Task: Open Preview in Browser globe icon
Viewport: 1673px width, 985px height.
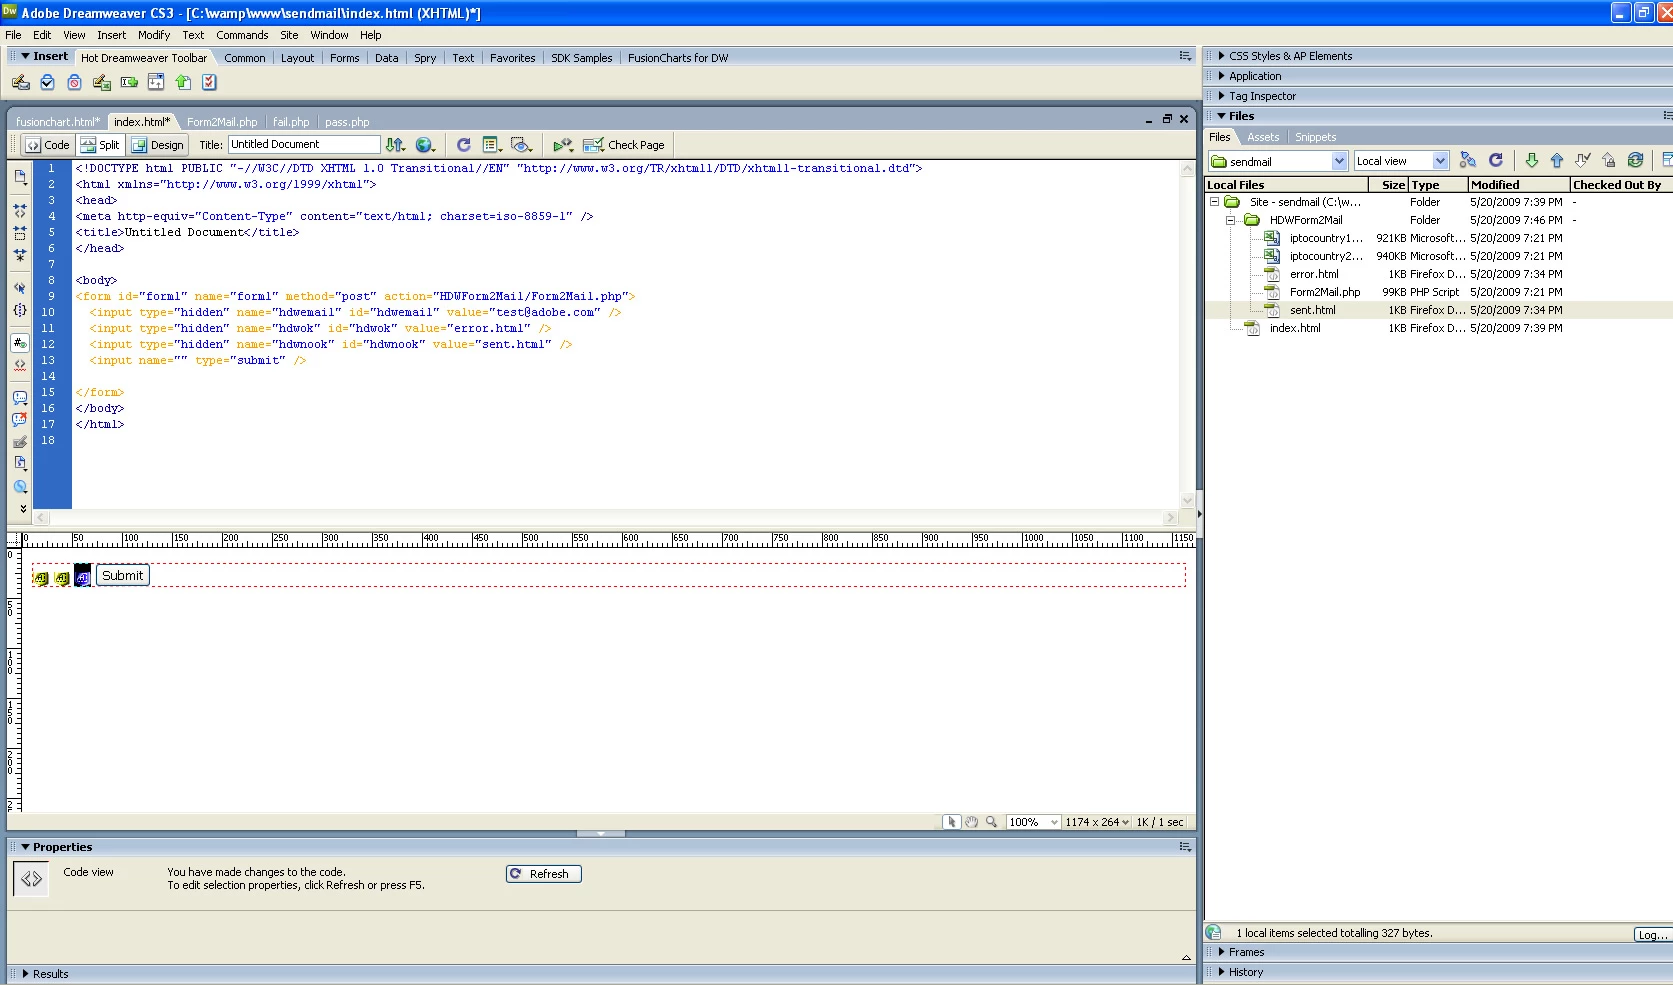Action: pyautogui.click(x=425, y=145)
